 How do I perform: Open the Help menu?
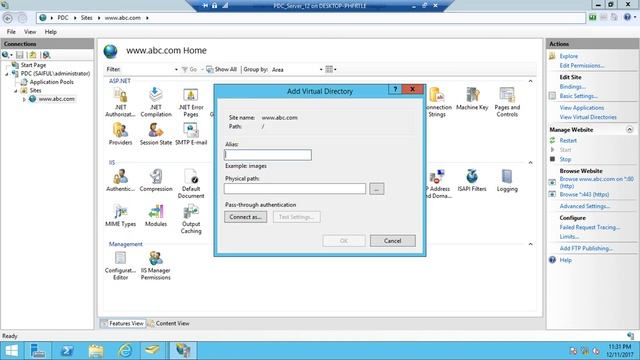[51, 32]
